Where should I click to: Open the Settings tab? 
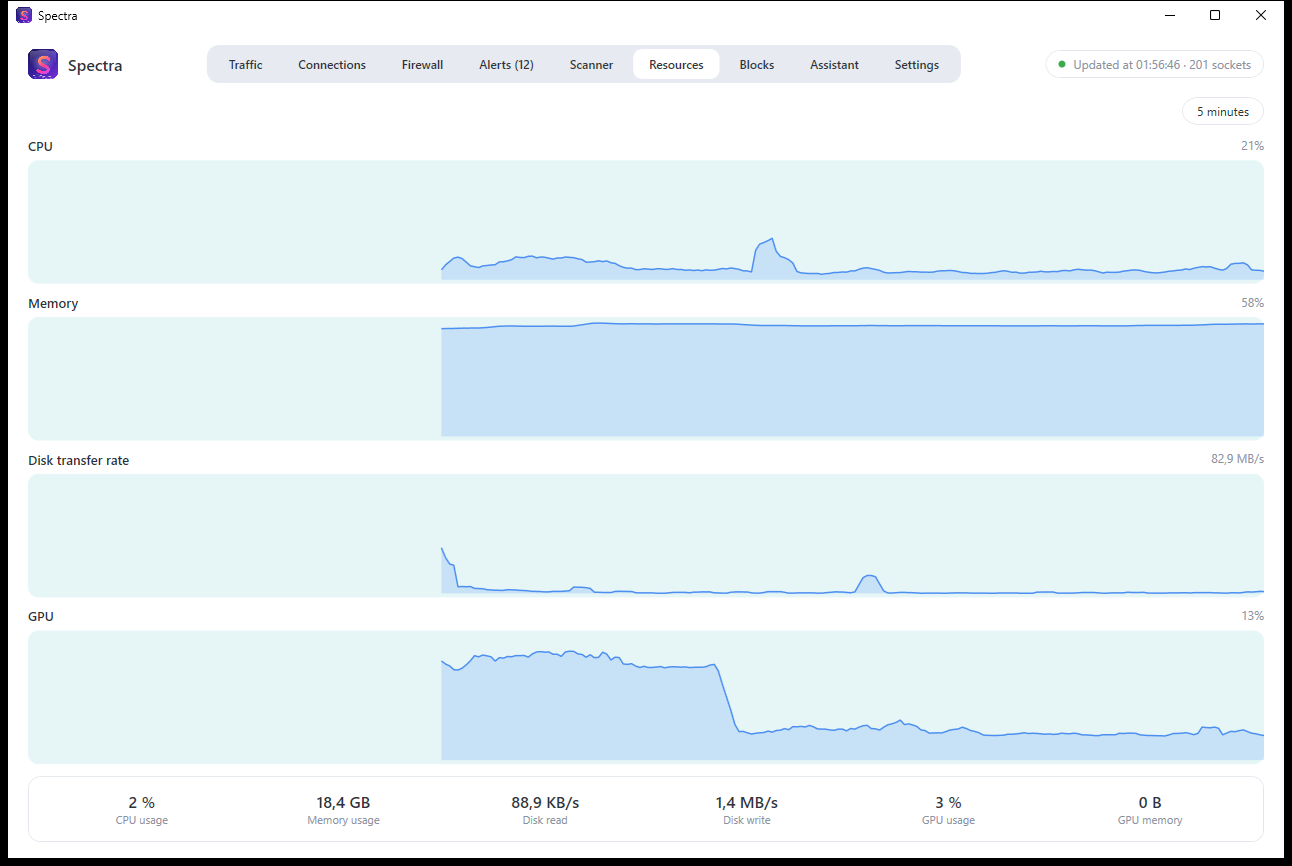[916, 65]
